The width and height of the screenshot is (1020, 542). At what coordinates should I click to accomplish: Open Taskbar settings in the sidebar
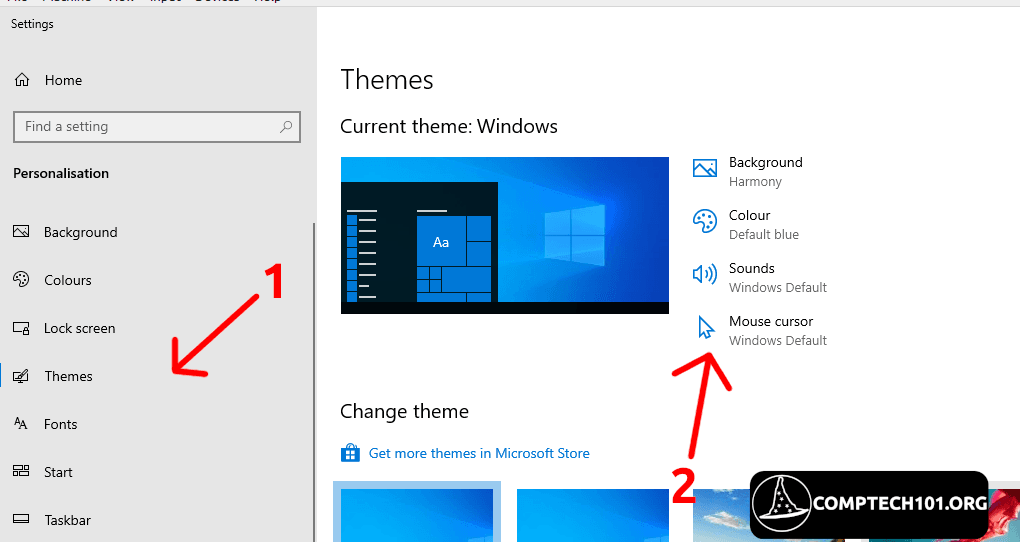(x=67, y=520)
